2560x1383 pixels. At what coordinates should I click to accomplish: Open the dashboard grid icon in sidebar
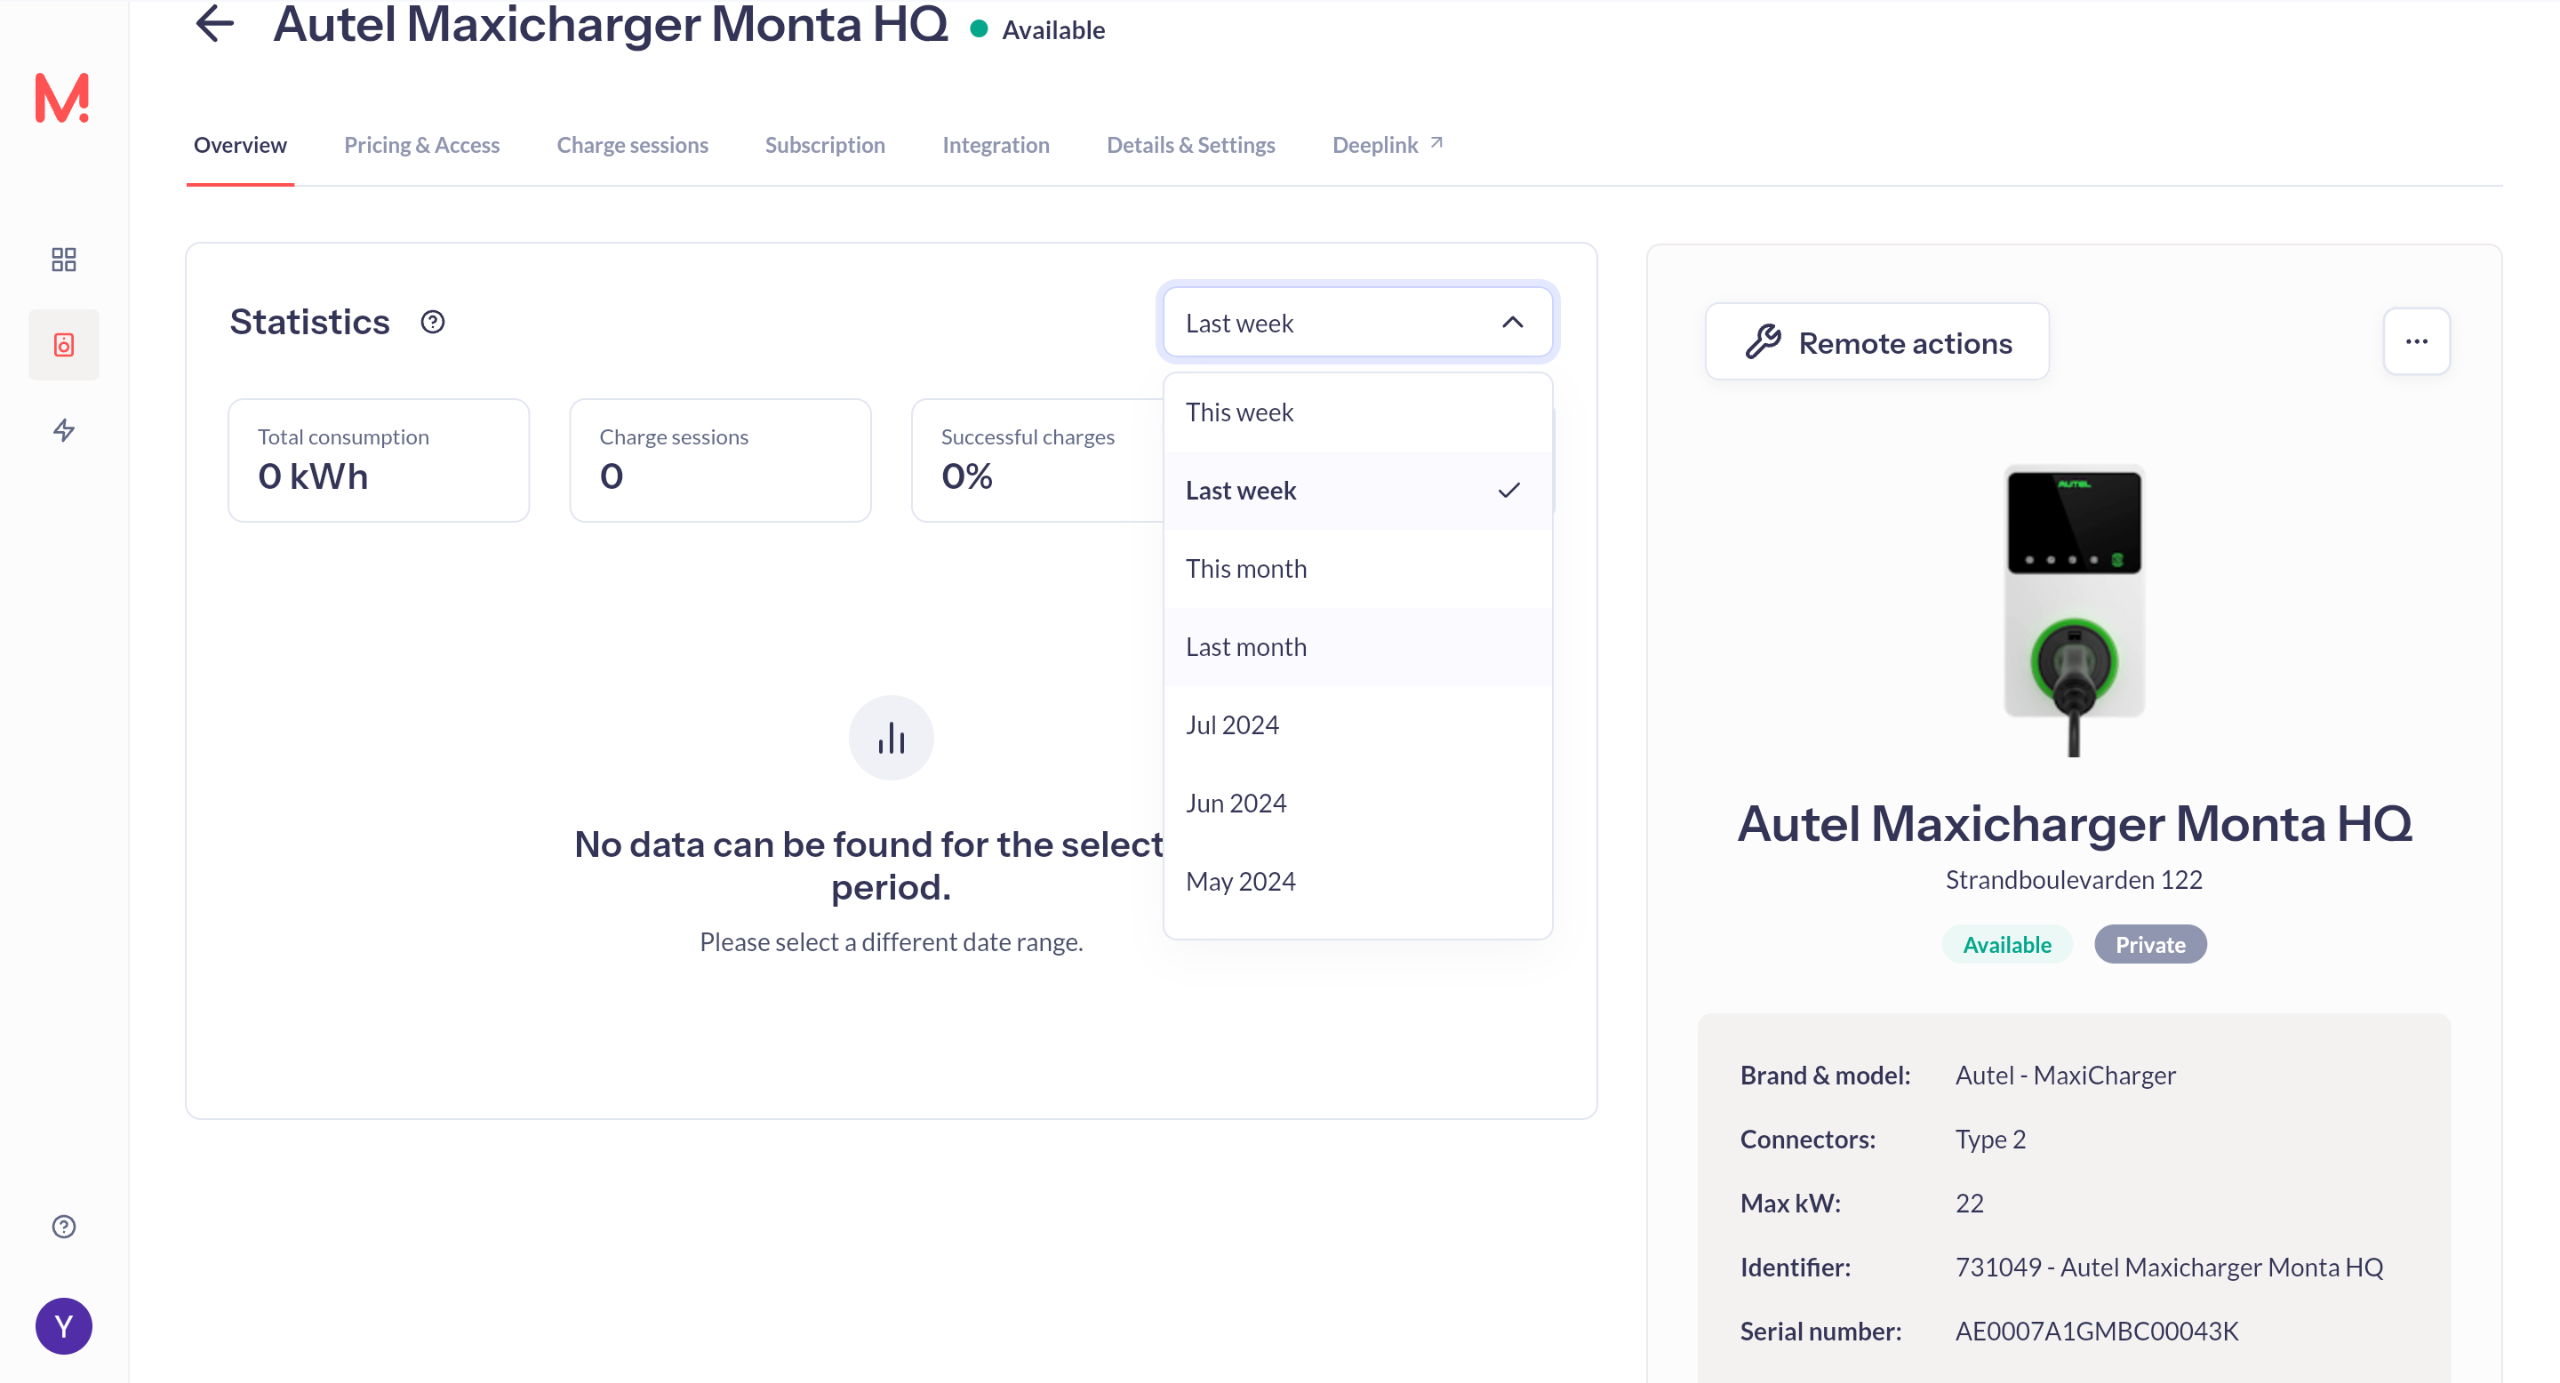click(64, 260)
